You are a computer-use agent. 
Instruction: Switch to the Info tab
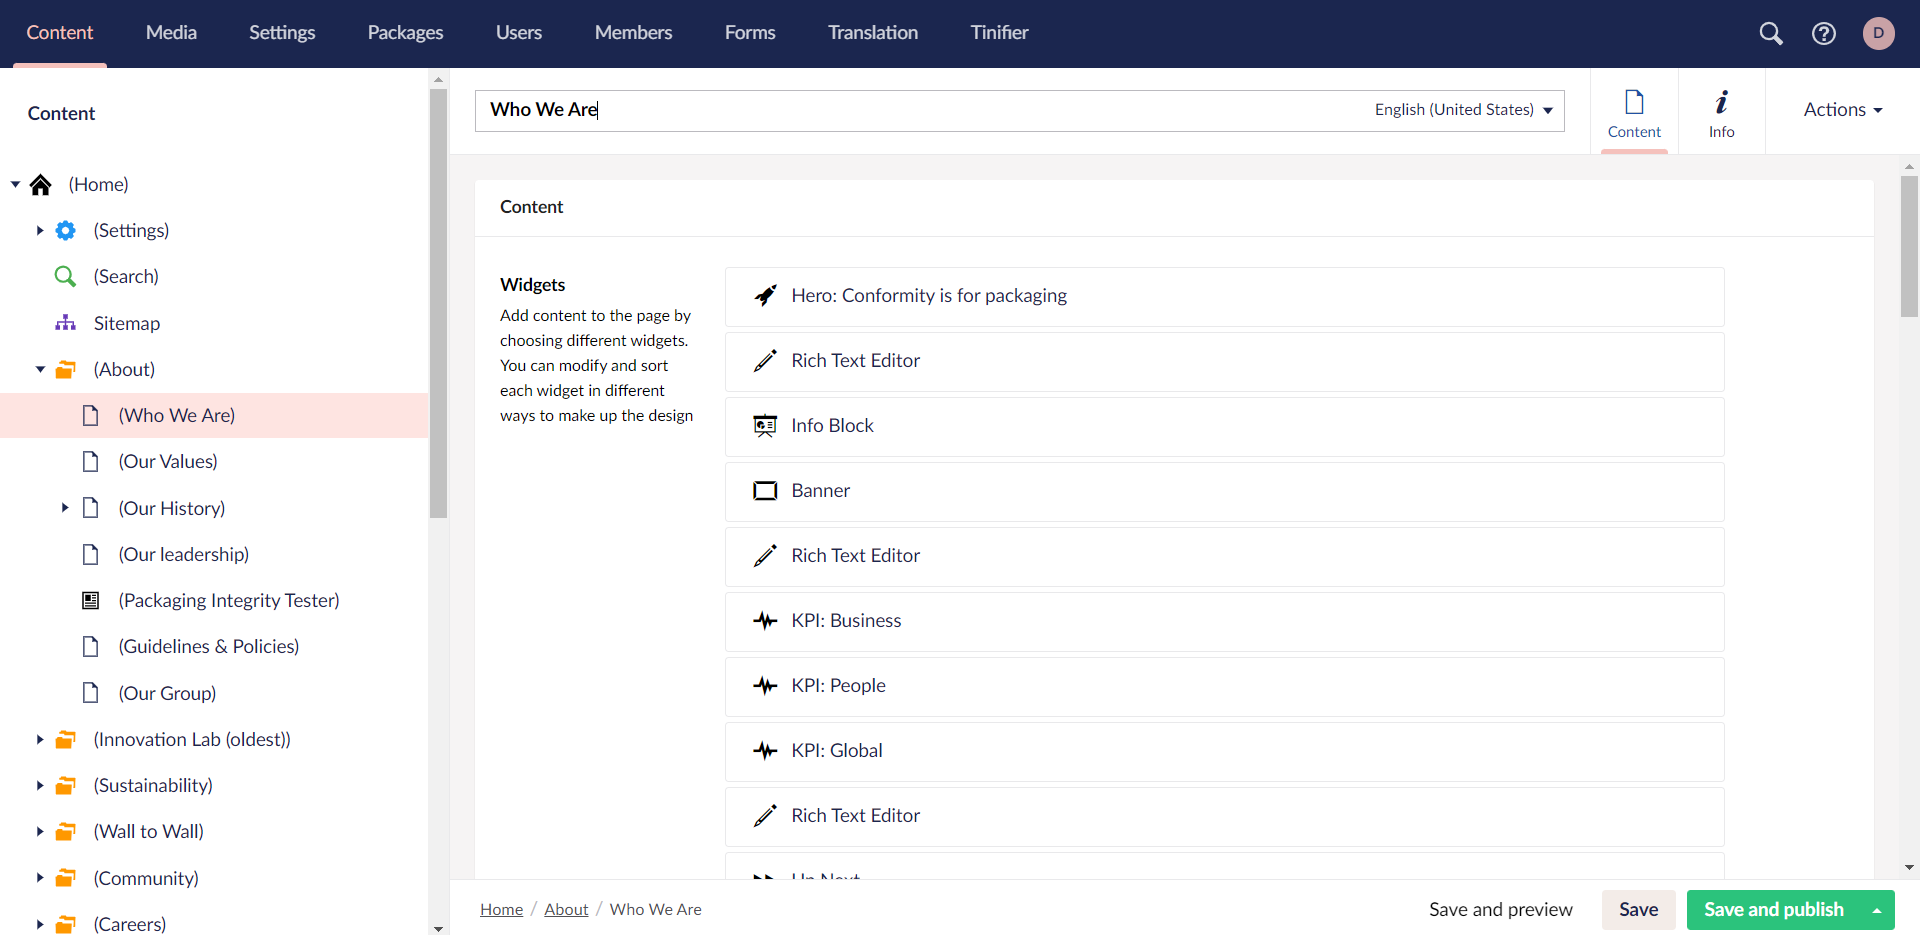[x=1722, y=111]
